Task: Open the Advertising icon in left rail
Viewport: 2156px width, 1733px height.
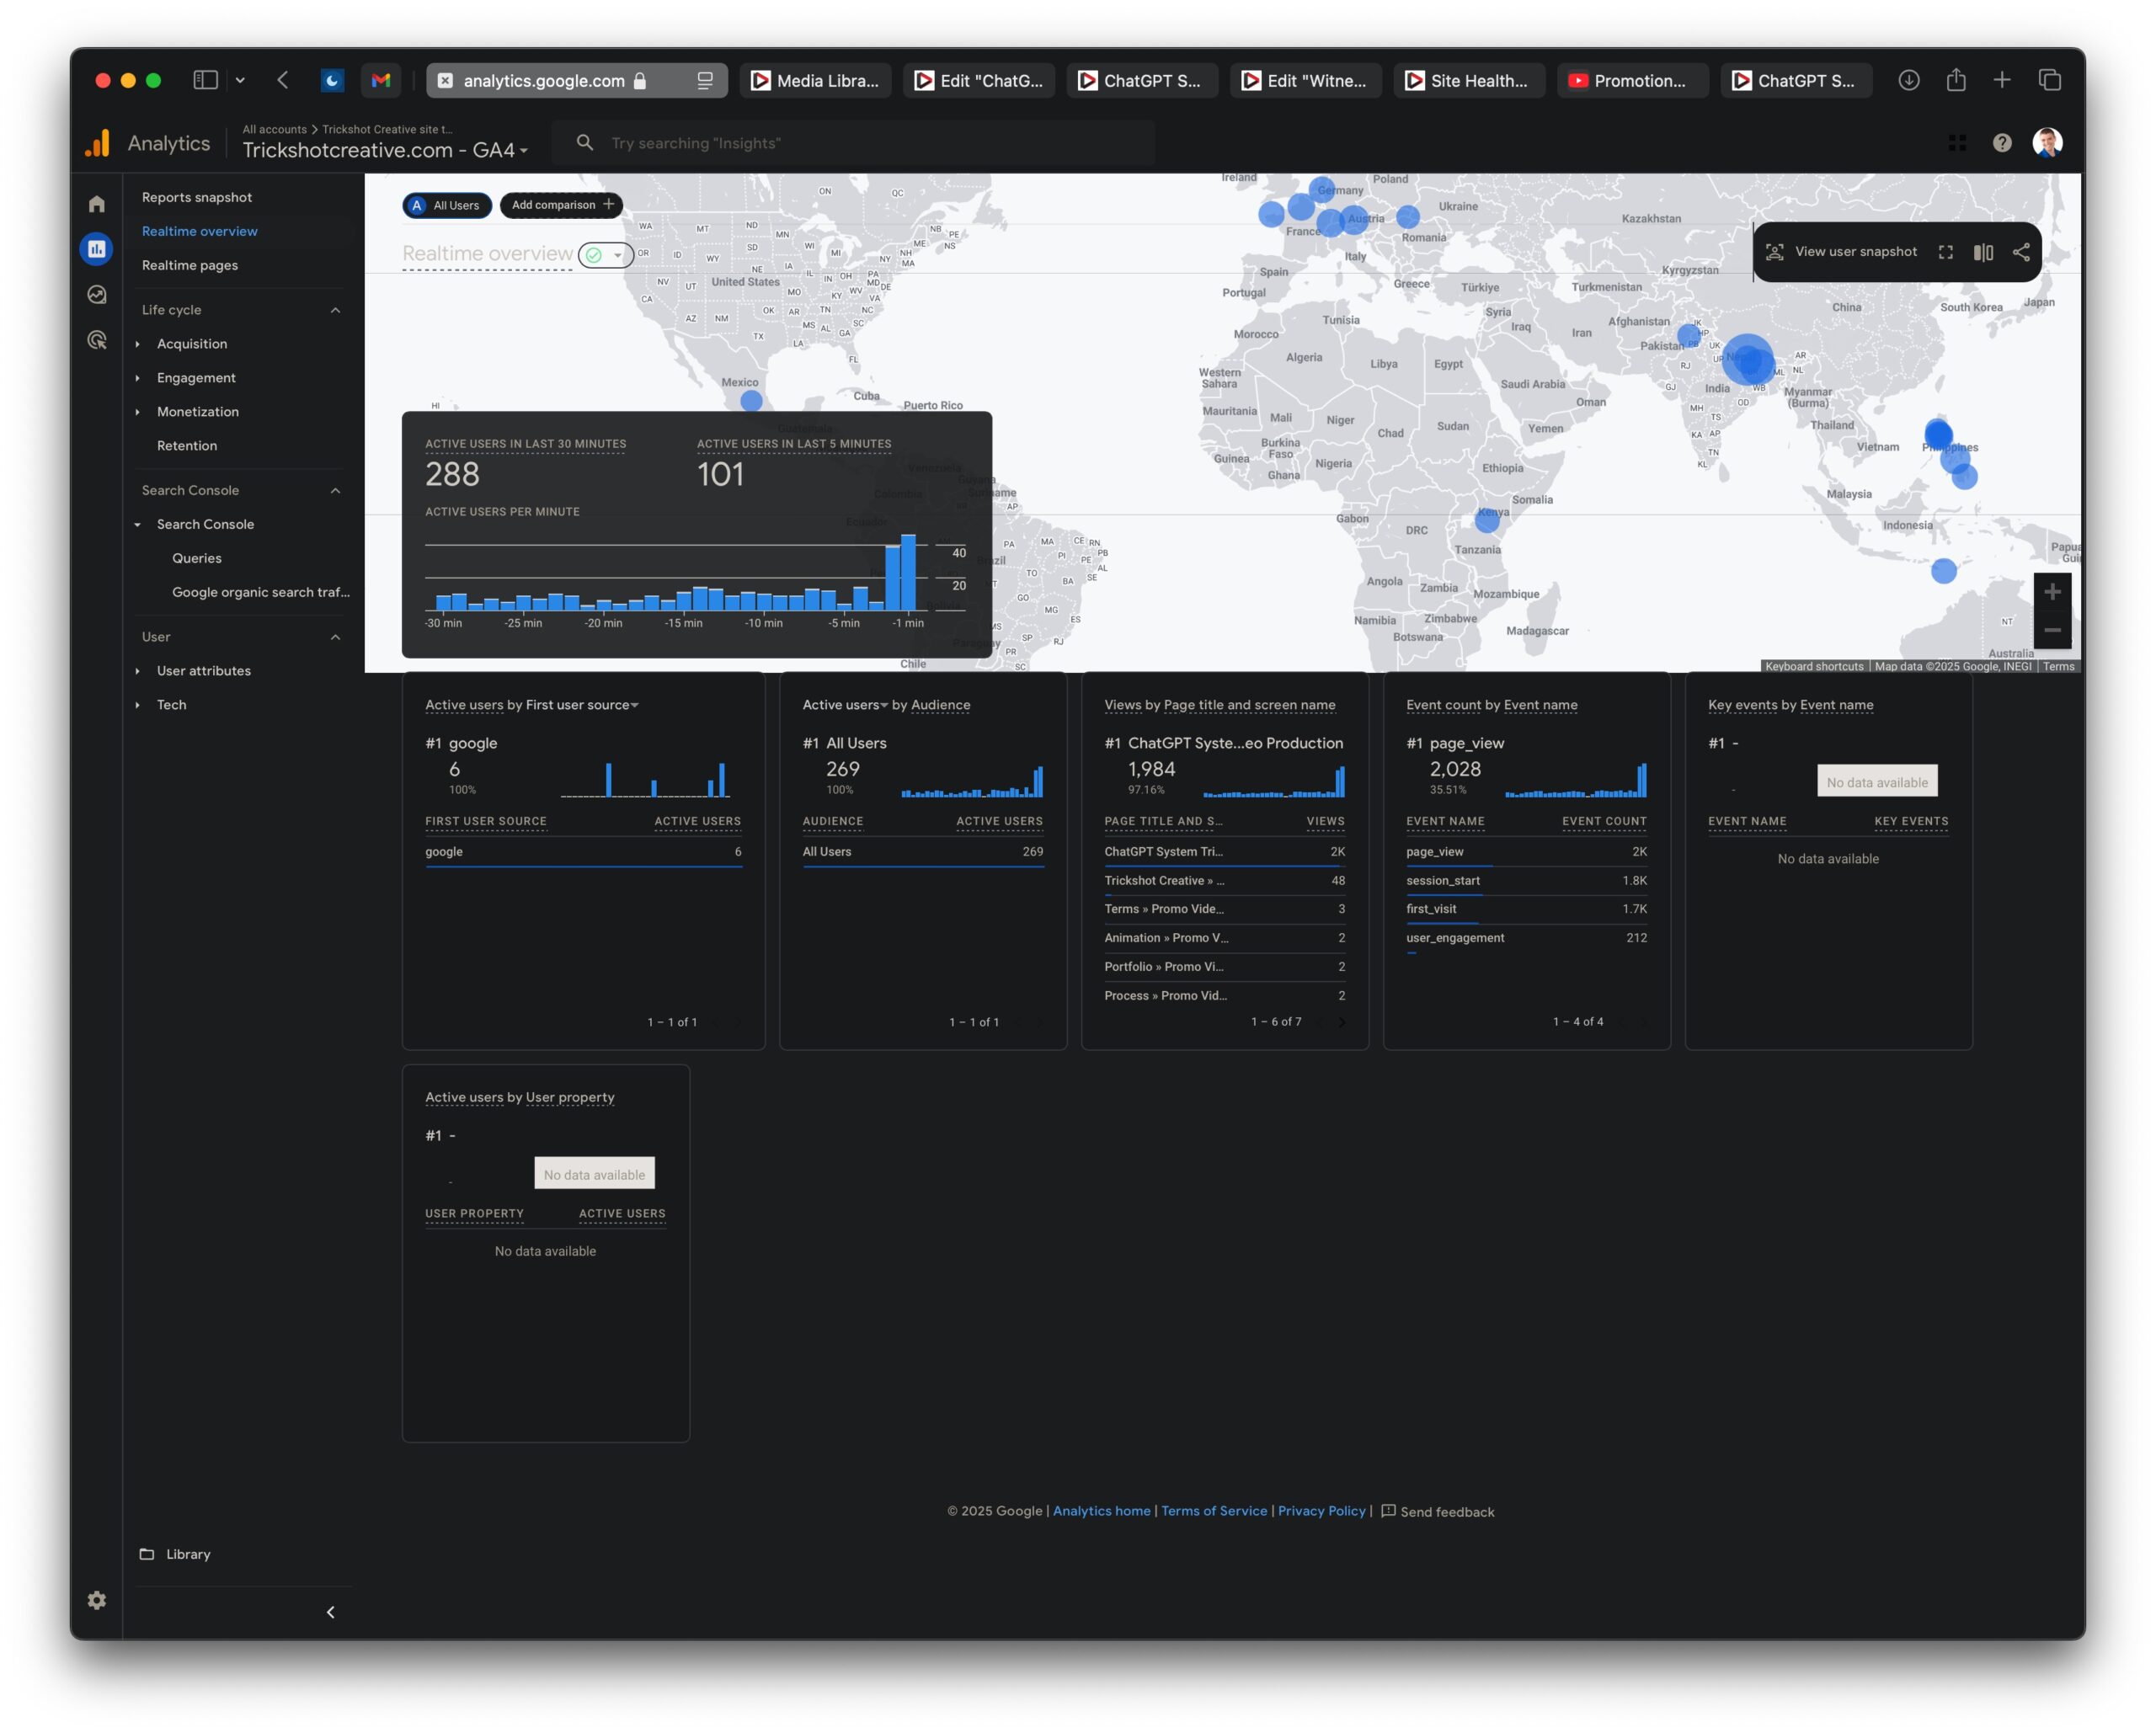Action: coord(97,340)
